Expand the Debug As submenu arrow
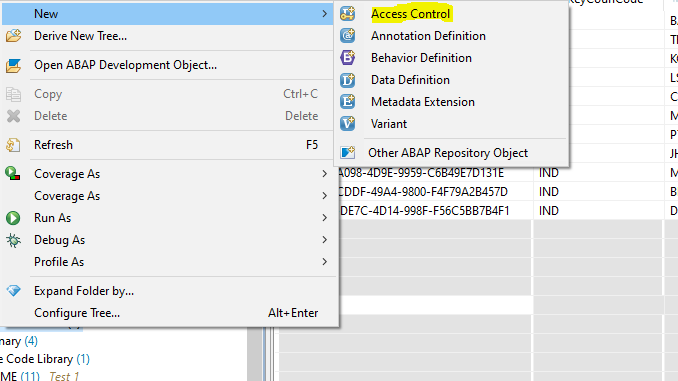 point(324,240)
